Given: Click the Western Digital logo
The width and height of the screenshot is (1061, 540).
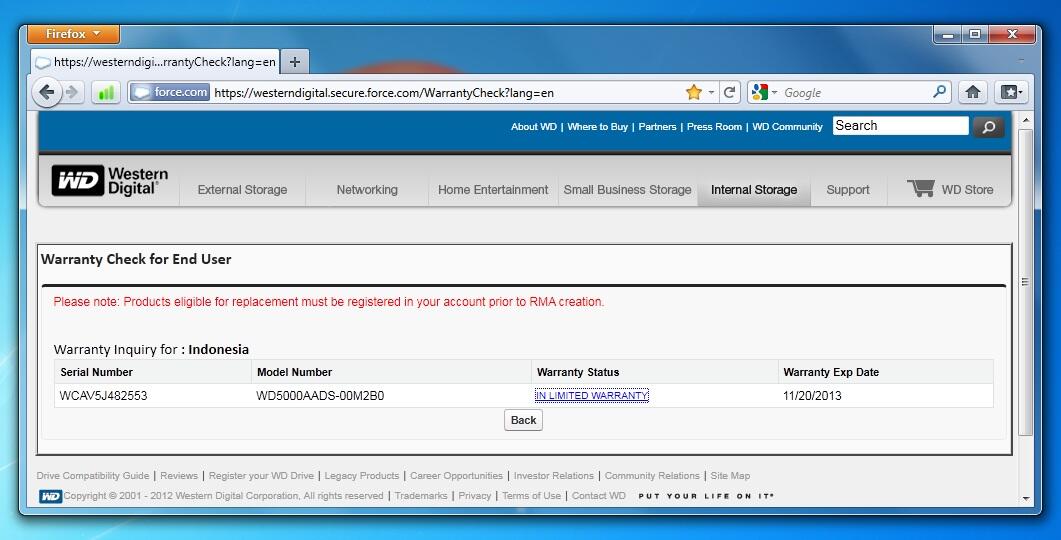Looking at the screenshot, I should [x=110, y=181].
